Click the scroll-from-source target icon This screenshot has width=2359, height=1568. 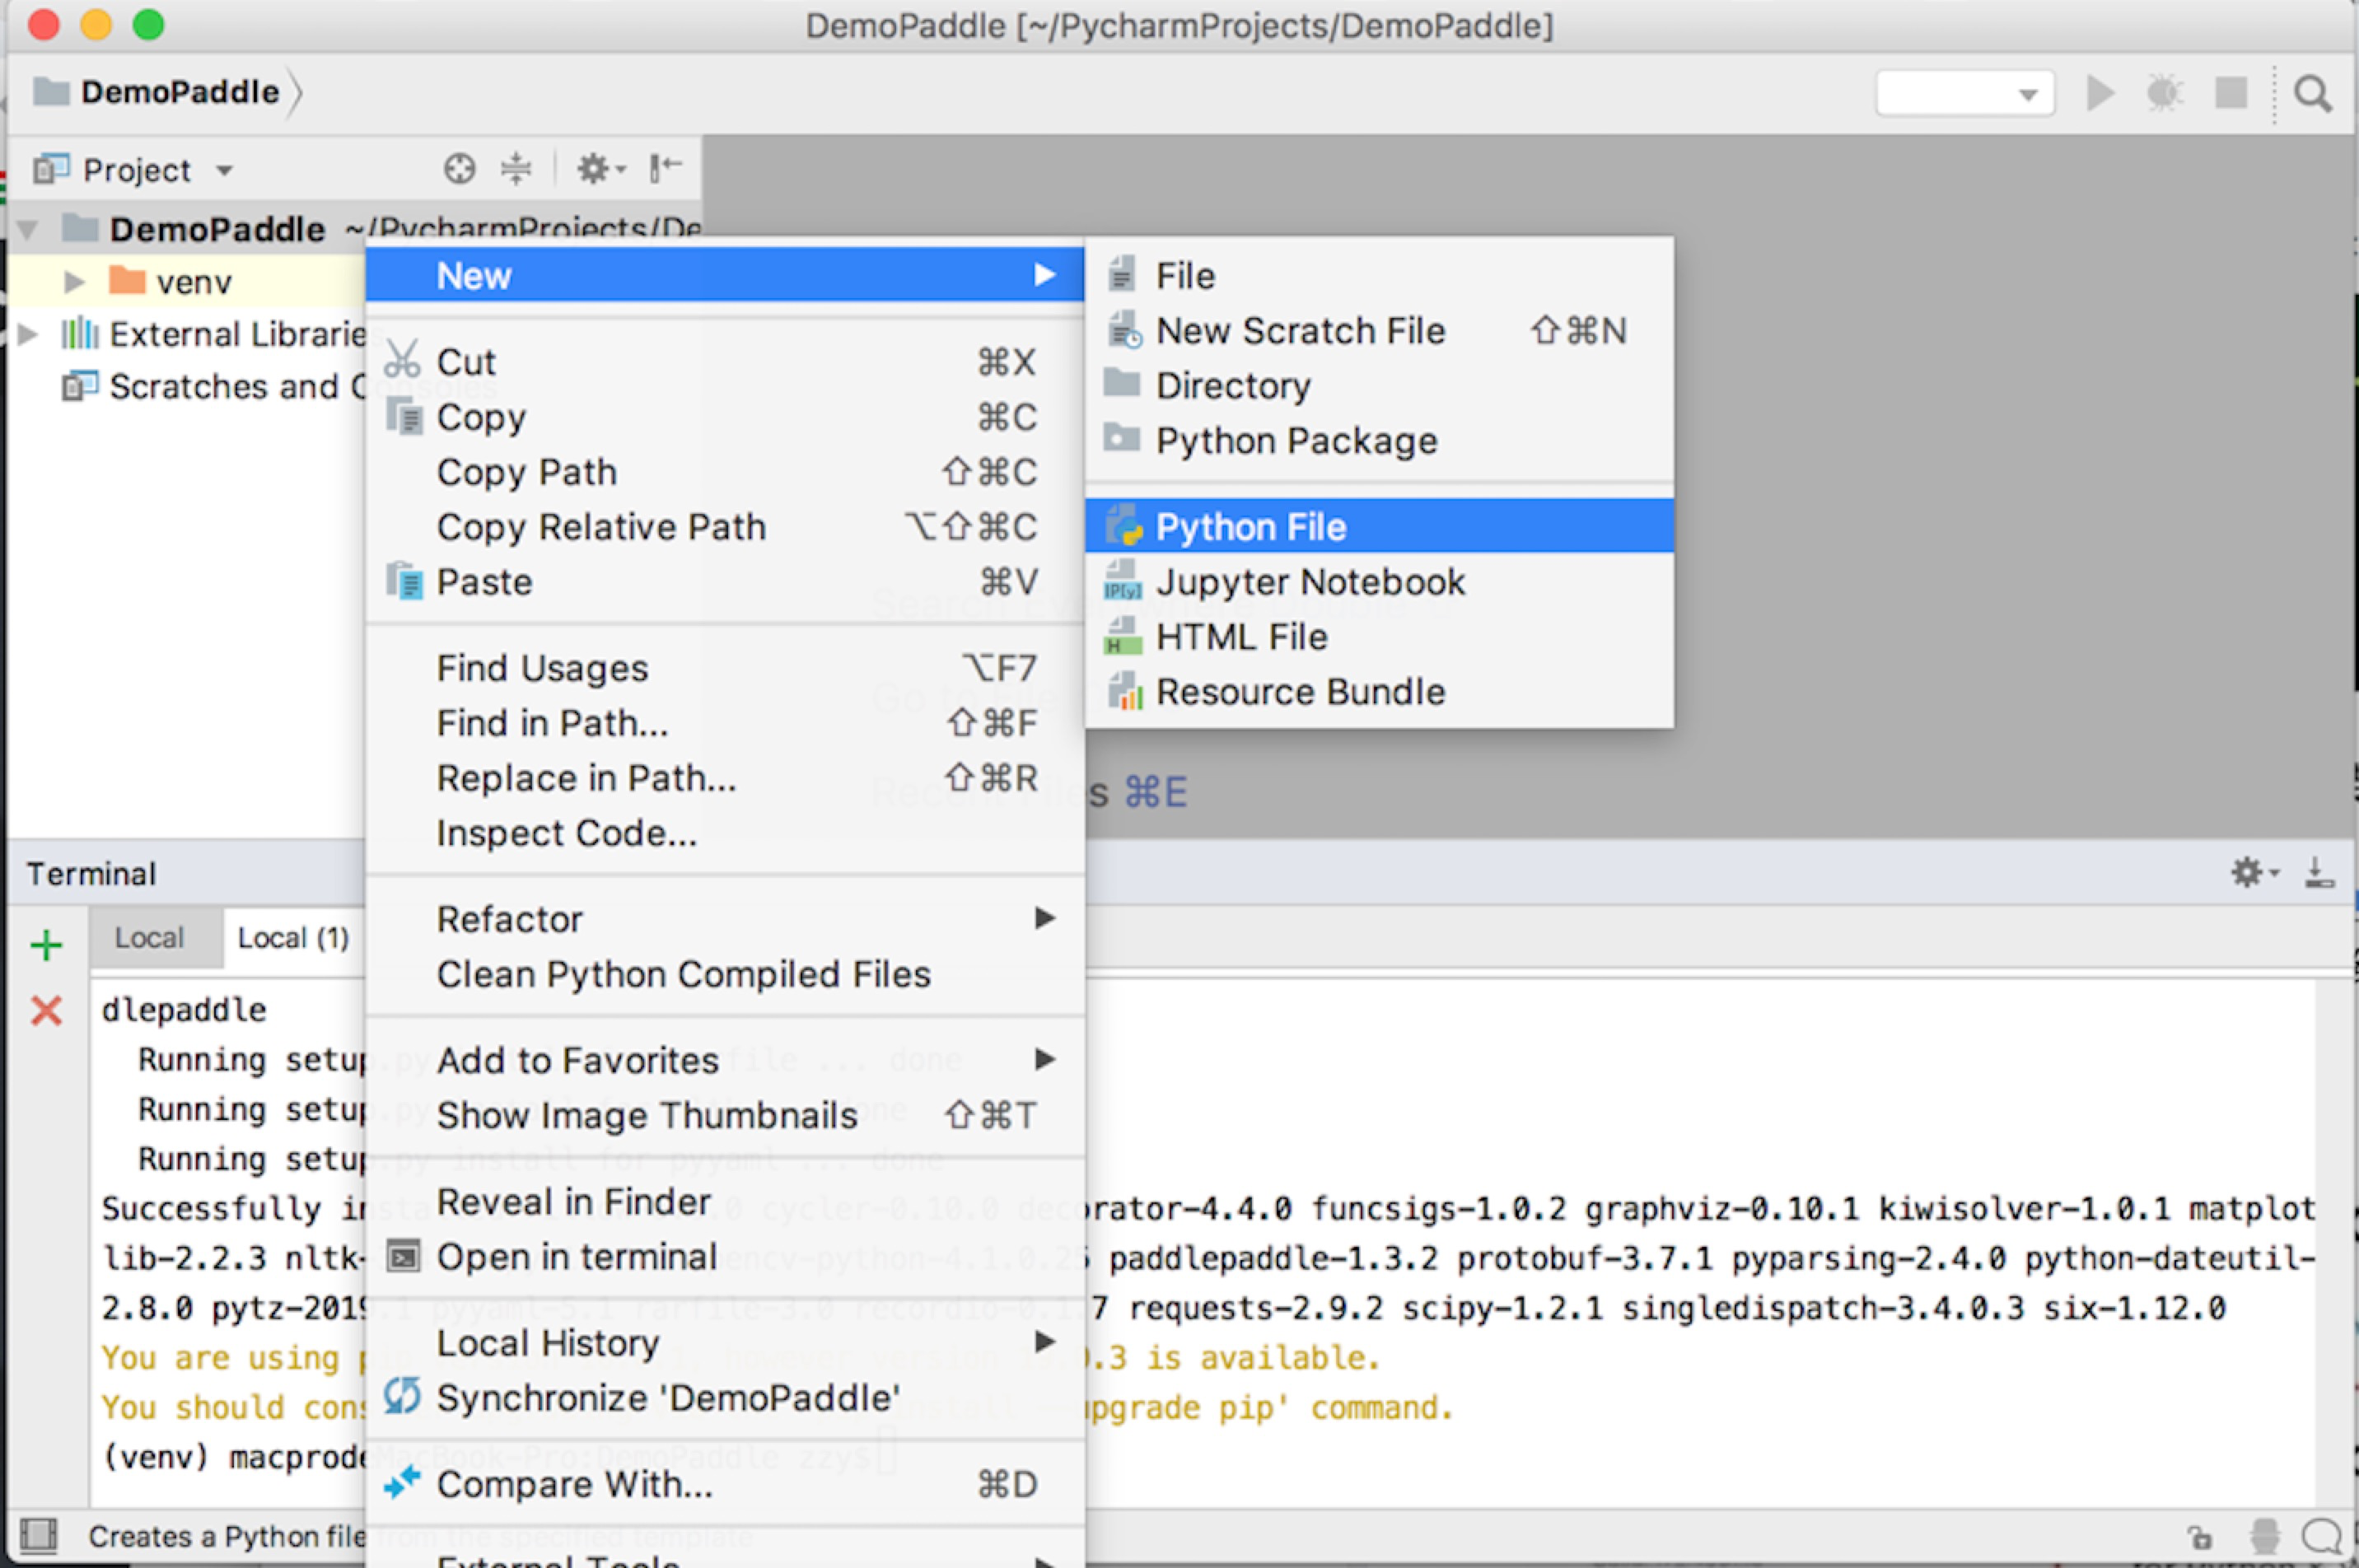[459, 168]
